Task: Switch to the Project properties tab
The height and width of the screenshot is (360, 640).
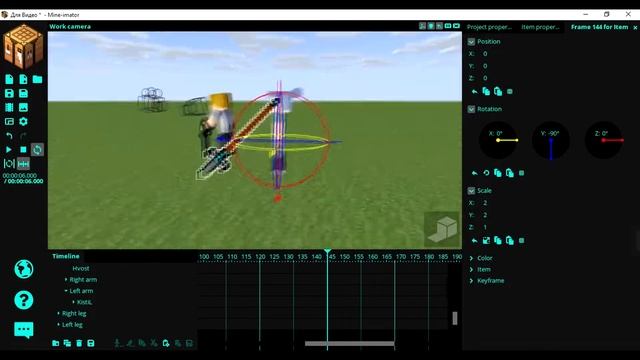Action: (x=489, y=27)
